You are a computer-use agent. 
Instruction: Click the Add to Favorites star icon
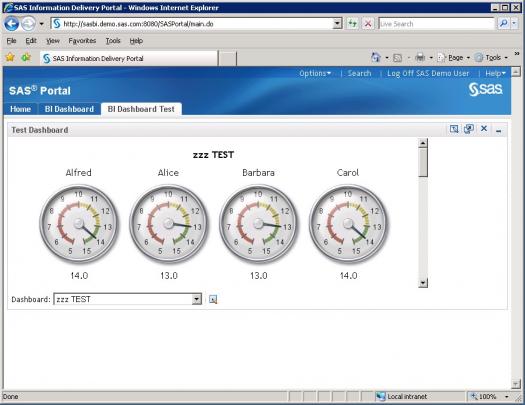(x=26, y=58)
